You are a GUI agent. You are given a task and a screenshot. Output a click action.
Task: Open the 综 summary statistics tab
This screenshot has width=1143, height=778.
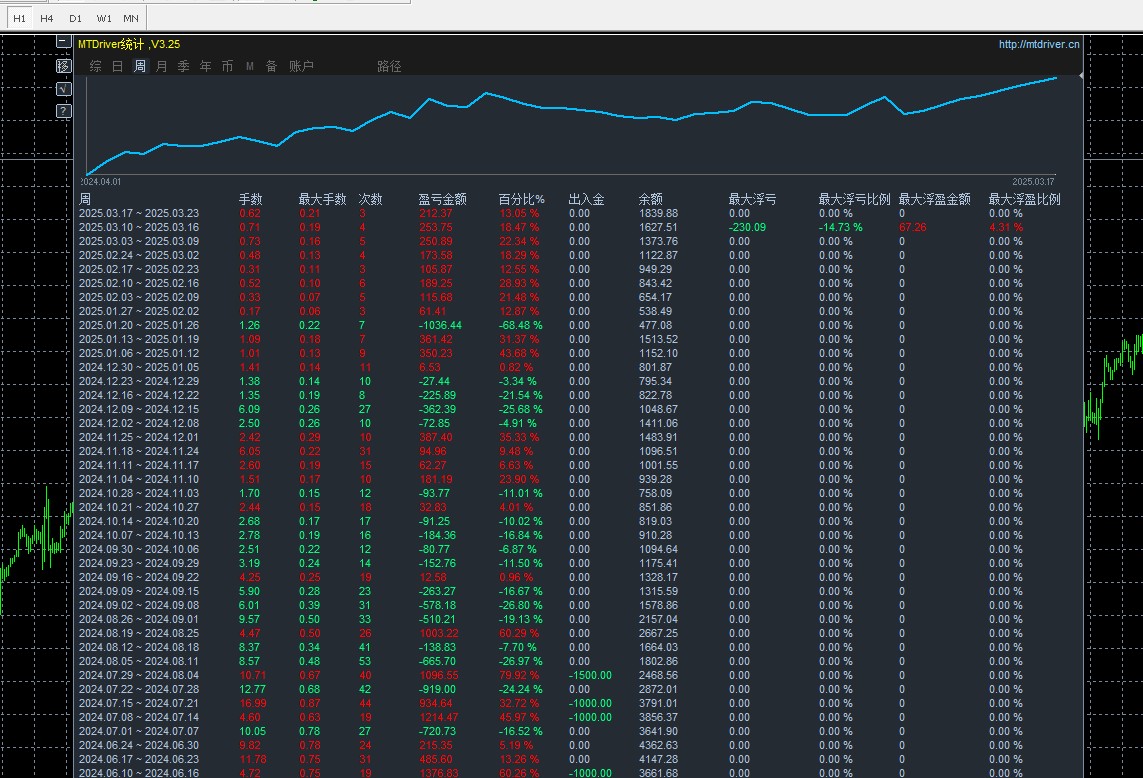tap(96, 66)
